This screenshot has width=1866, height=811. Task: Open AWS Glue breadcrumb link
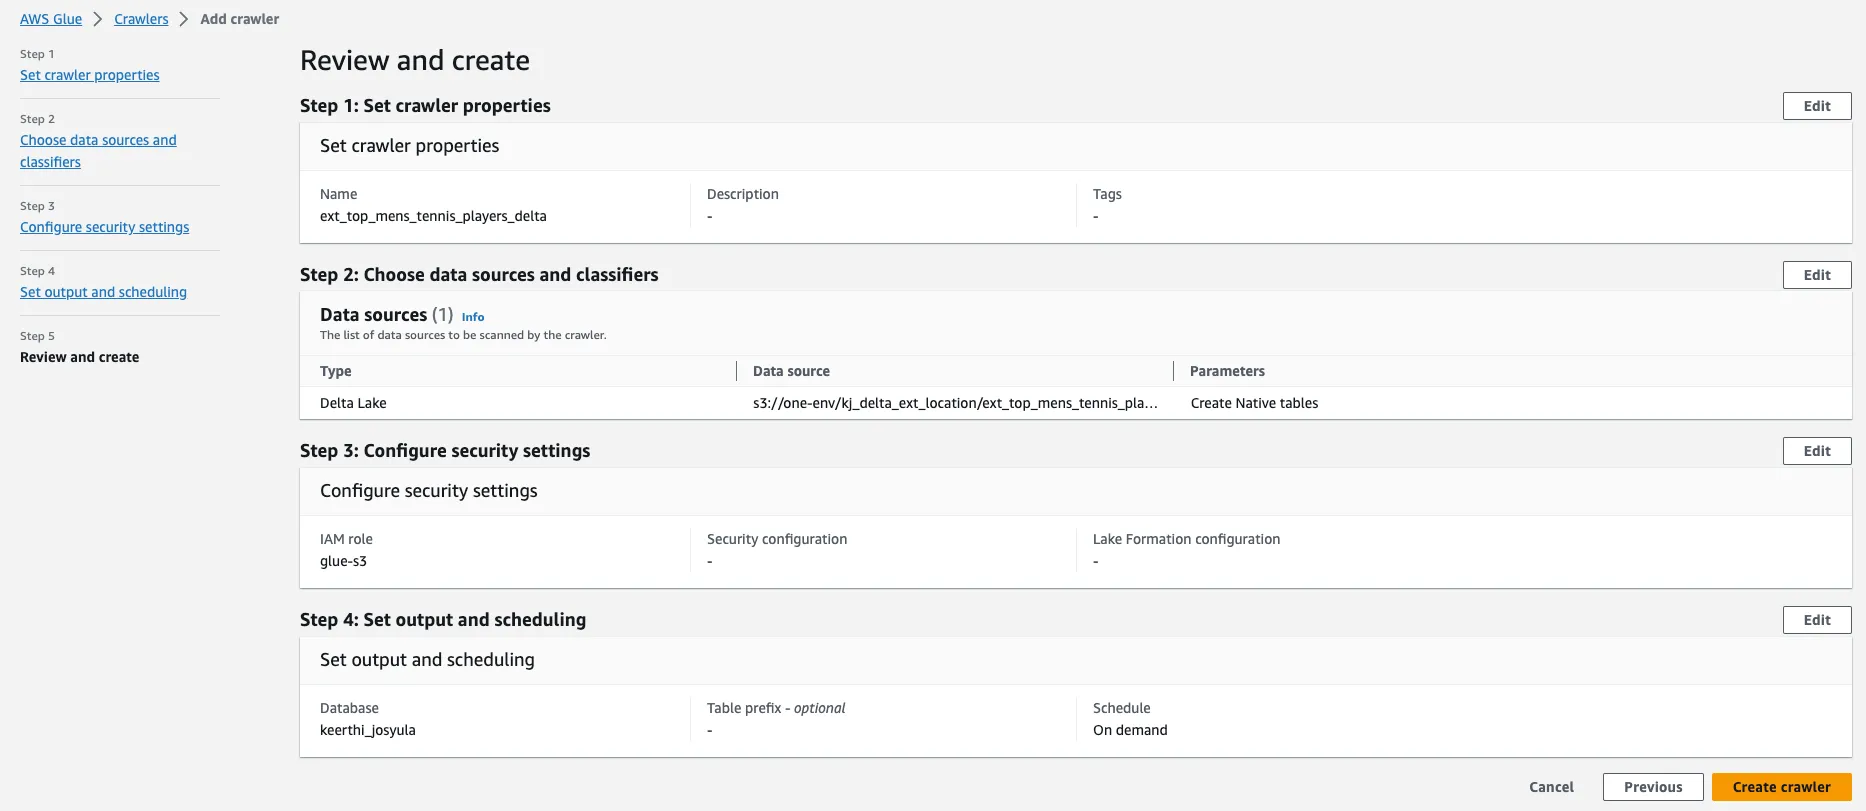(x=51, y=19)
